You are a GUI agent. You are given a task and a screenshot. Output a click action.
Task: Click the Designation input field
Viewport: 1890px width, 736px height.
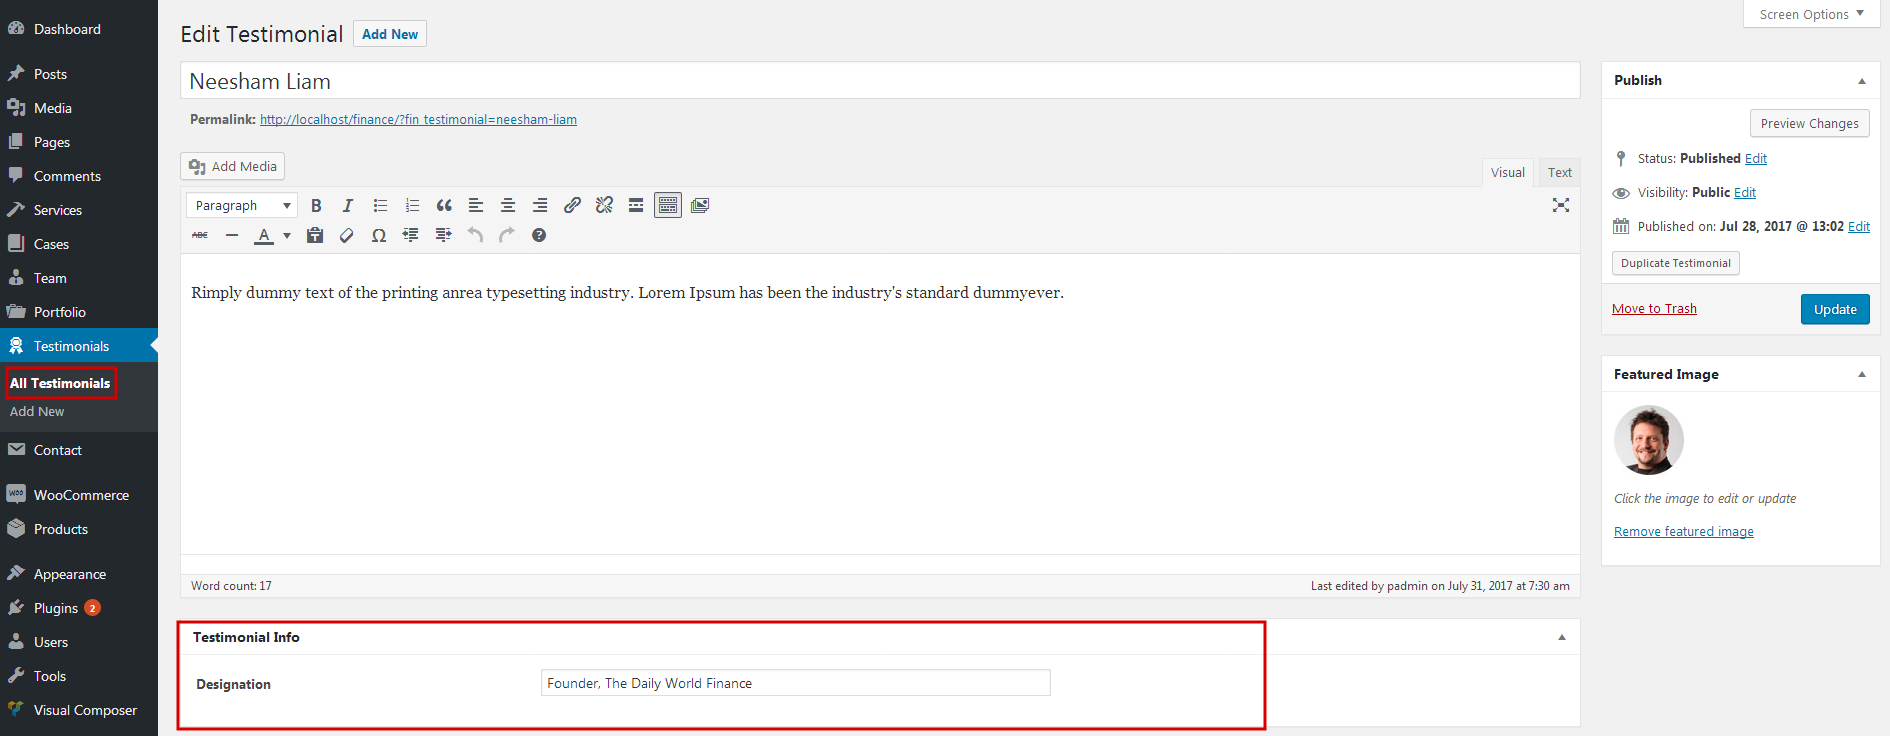[796, 683]
